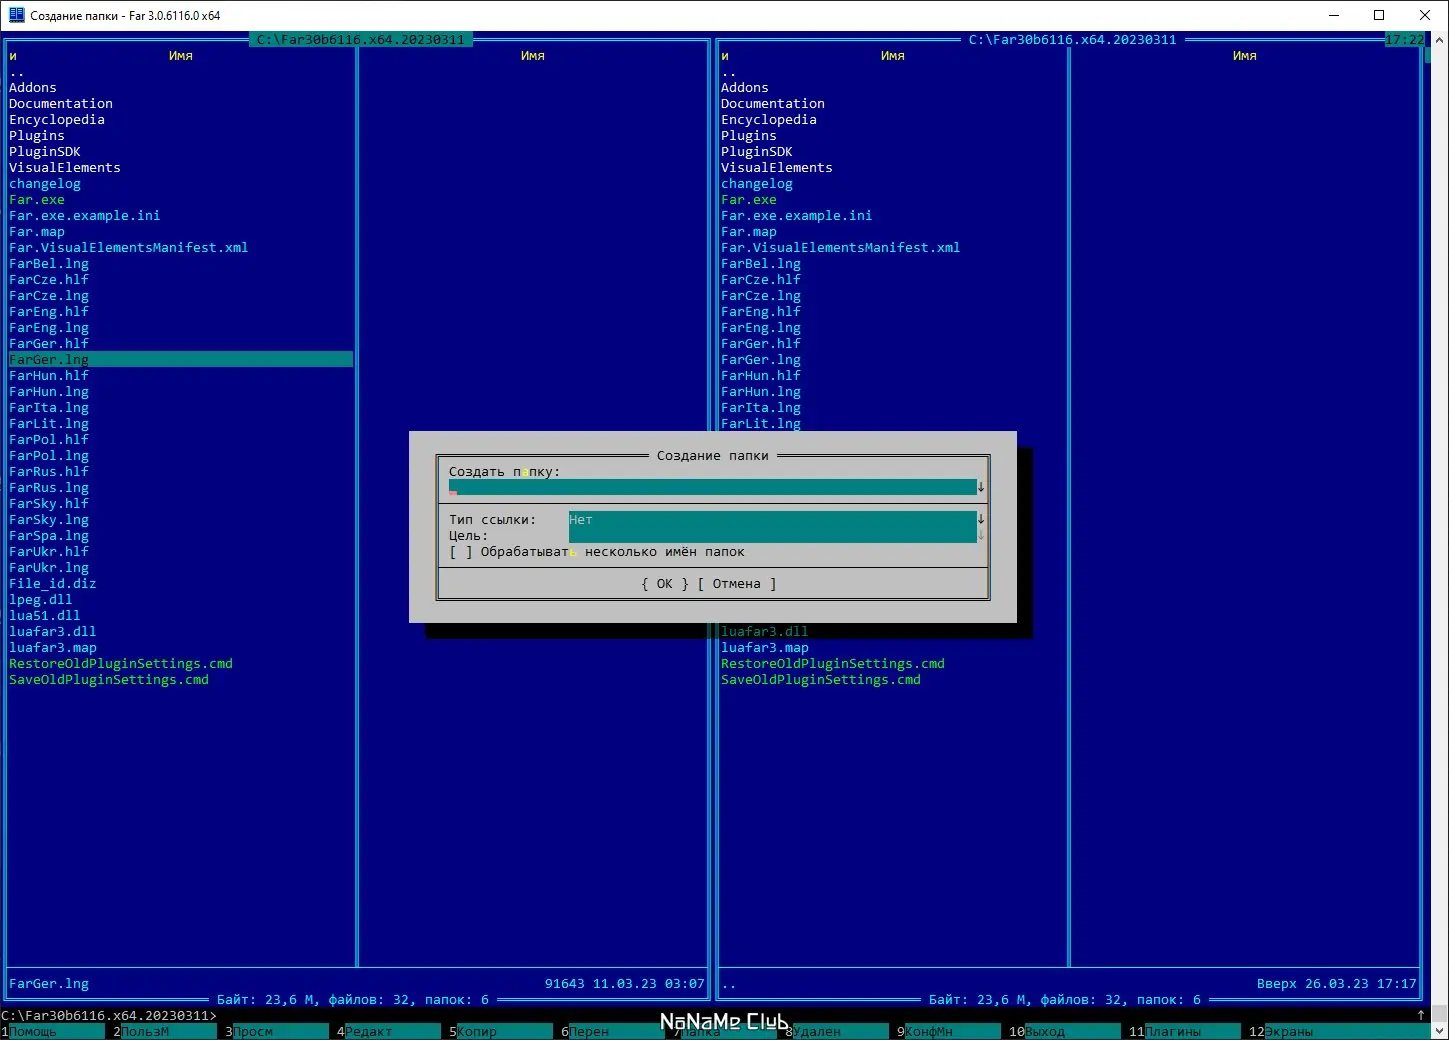Select Far.exe.example.ini in right panel
Viewport: 1449px width, 1040px height.
[x=797, y=216]
